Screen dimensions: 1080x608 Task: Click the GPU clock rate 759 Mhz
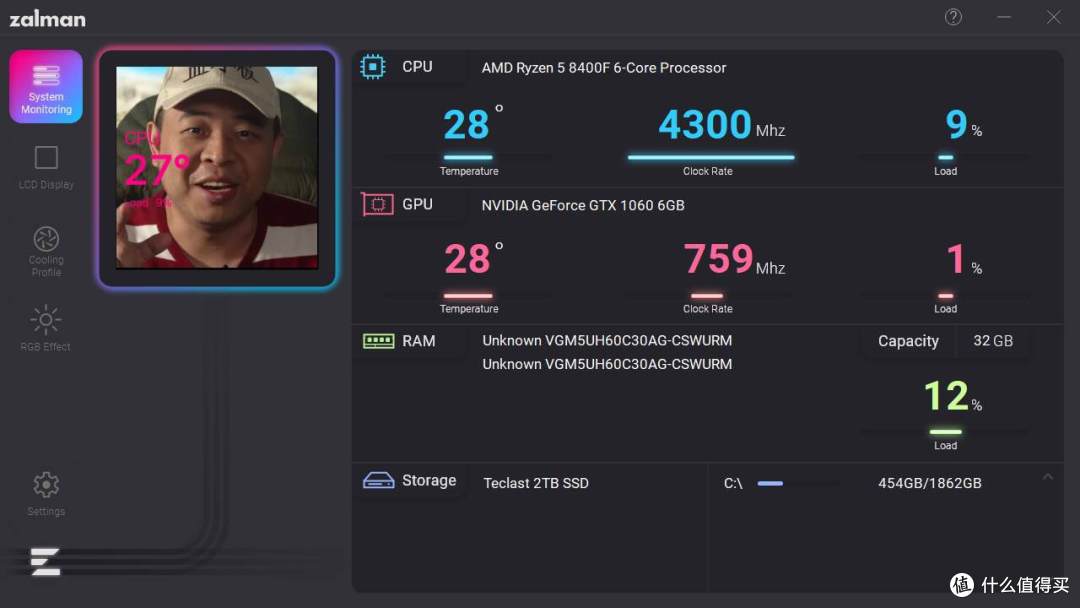pyautogui.click(x=734, y=260)
